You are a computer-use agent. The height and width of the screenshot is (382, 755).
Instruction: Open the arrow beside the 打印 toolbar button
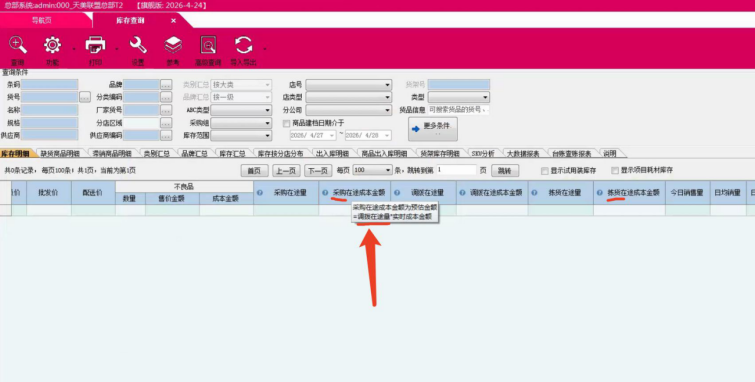click(x=116, y=49)
